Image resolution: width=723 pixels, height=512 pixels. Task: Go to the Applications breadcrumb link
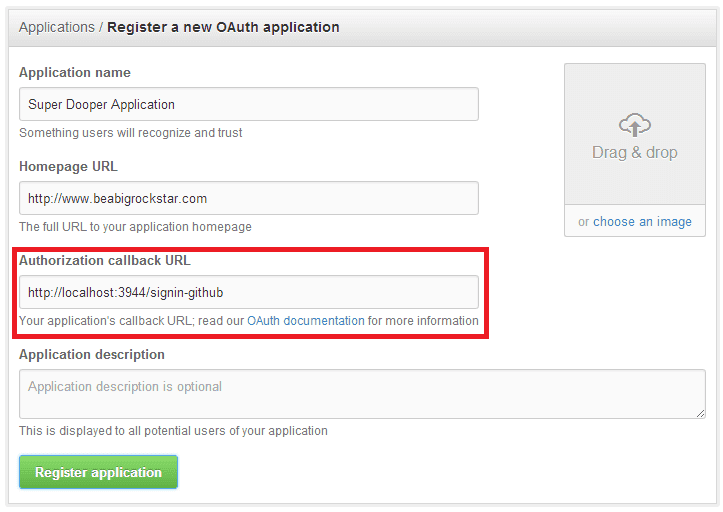pos(56,27)
